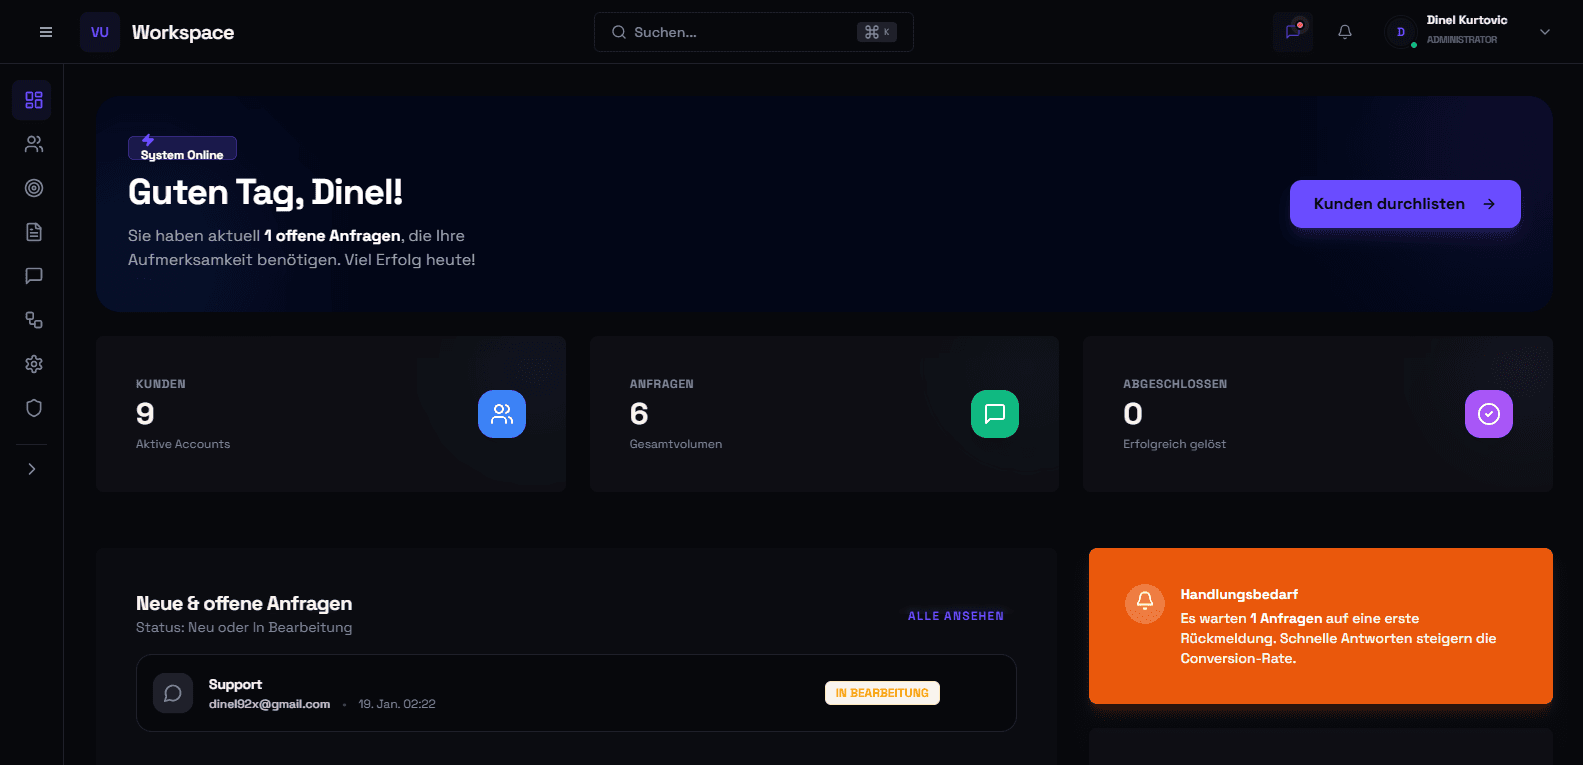Click the ALLE ANSEHEN link
The height and width of the screenshot is (765, 1583).
pos(955,616)
